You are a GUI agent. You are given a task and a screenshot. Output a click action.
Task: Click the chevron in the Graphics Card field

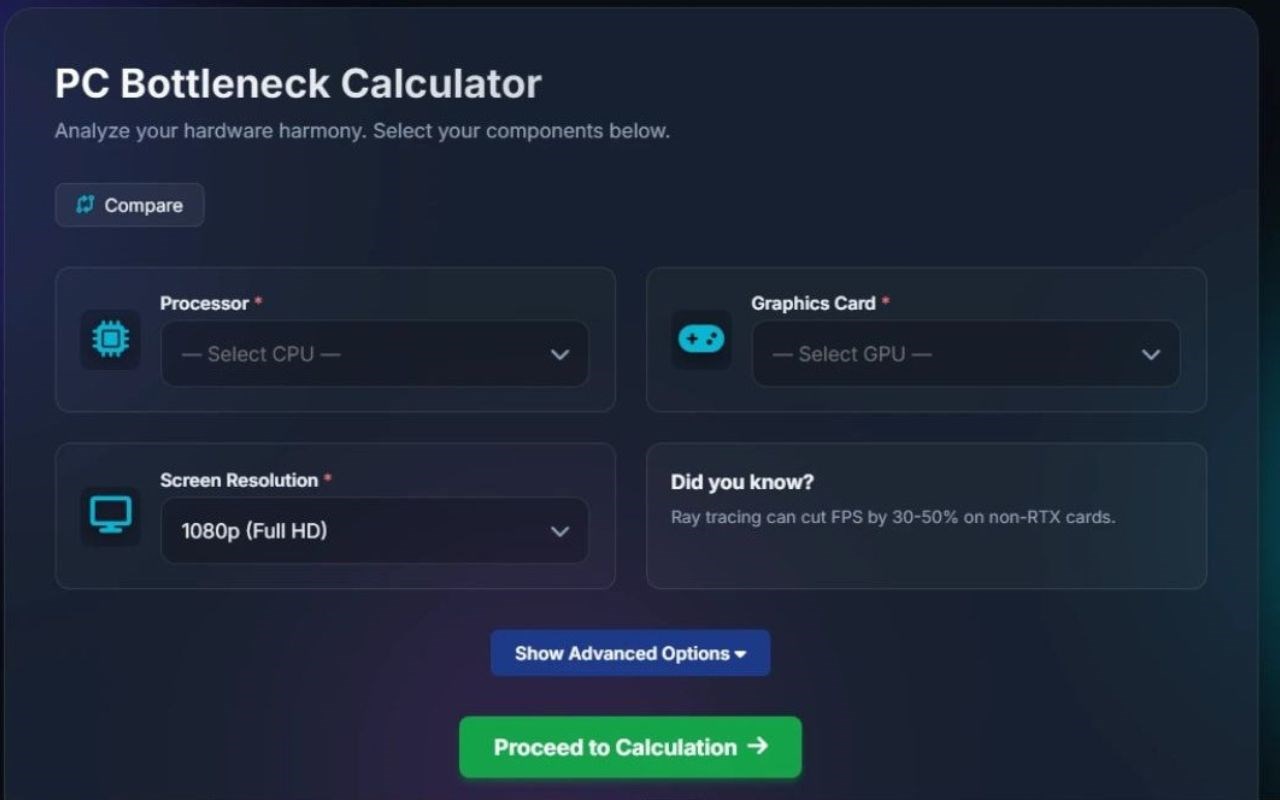coord(1151,354)
